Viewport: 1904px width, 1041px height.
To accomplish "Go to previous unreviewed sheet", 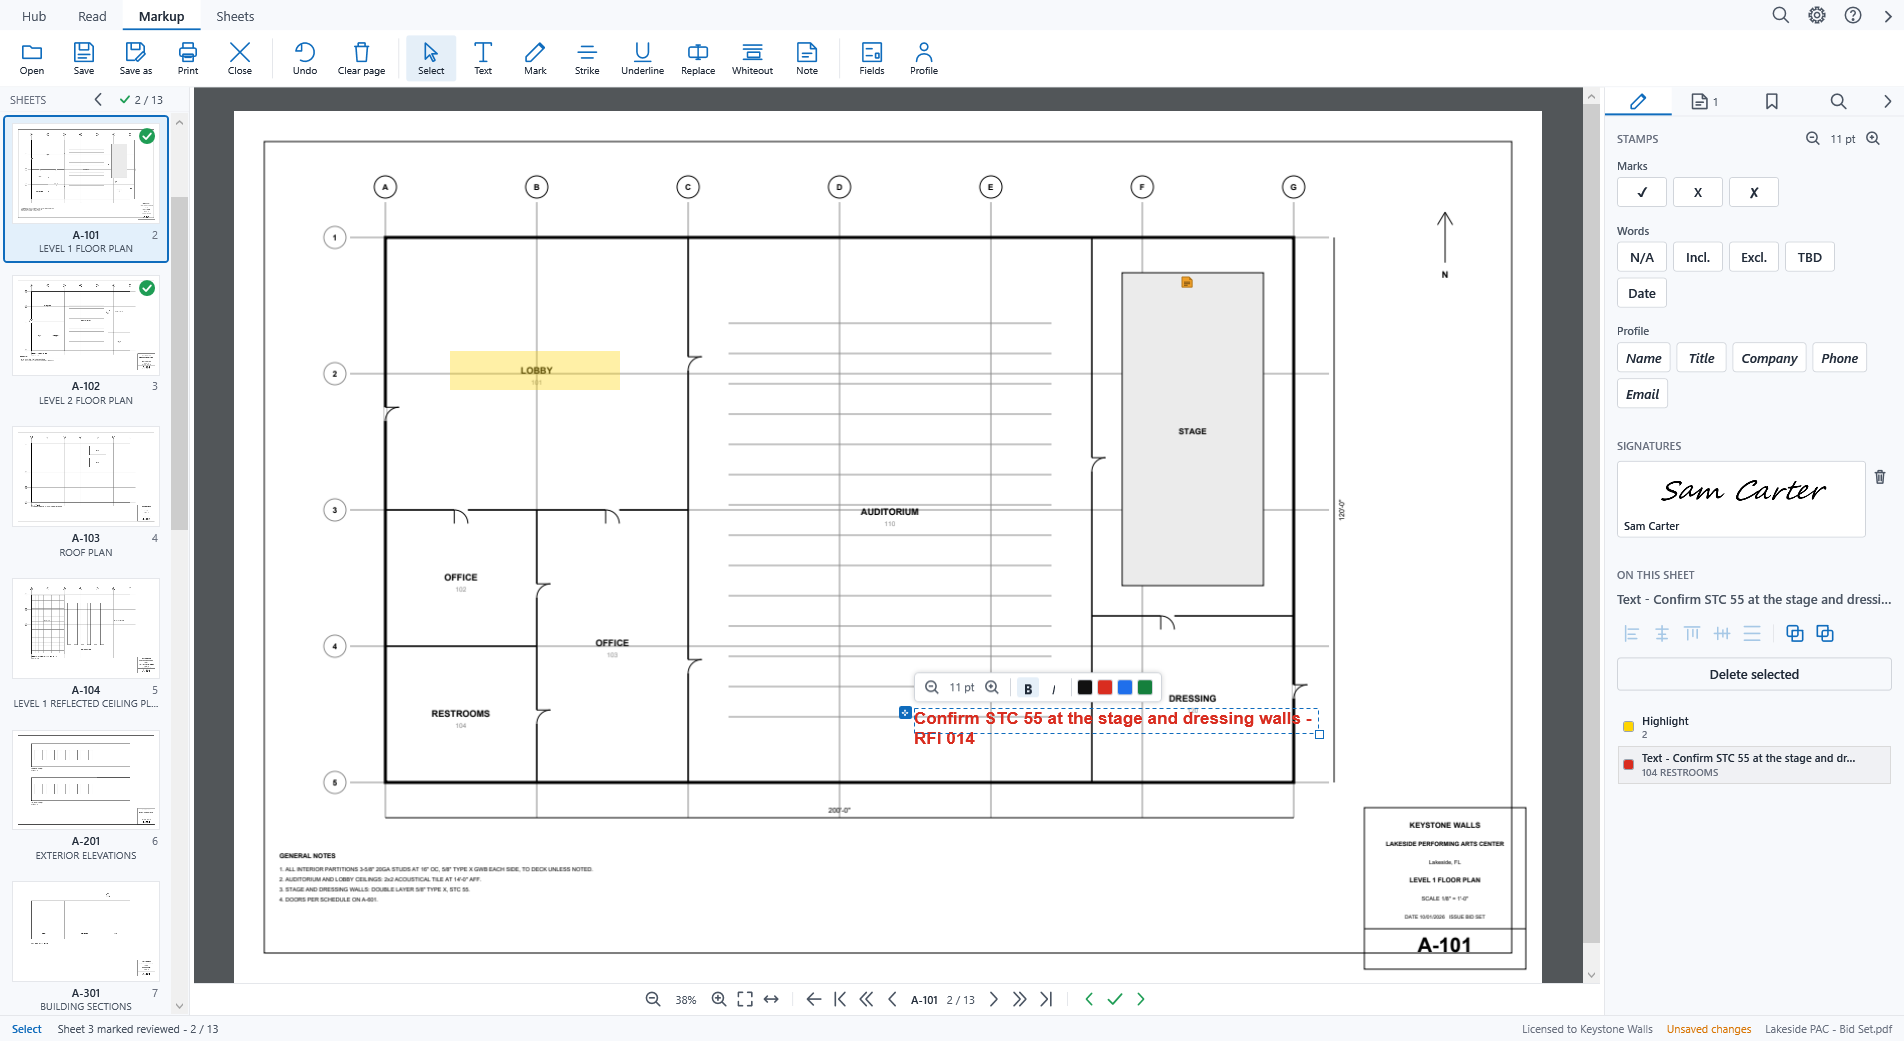I will (1089, 999).
